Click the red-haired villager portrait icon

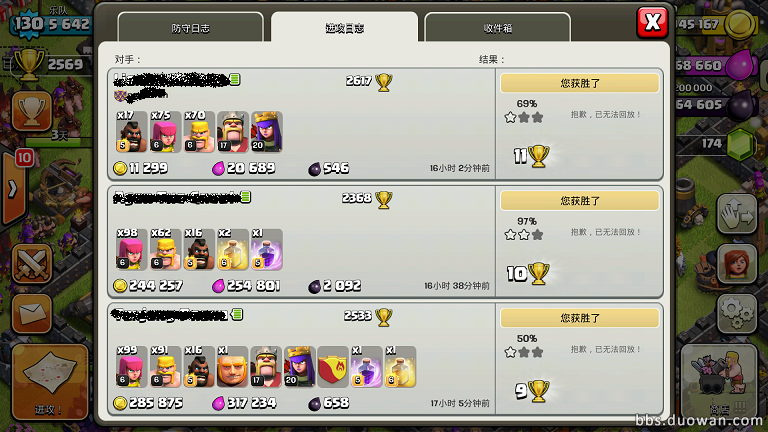point(737,264)
